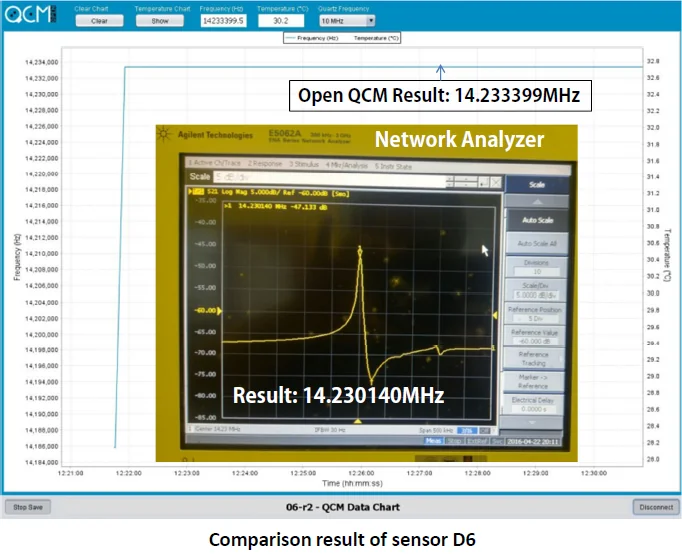This screenshot has width=682, height=554.
Task: Click the Frequency (Hz) vertical axis title
Action: 17,257
